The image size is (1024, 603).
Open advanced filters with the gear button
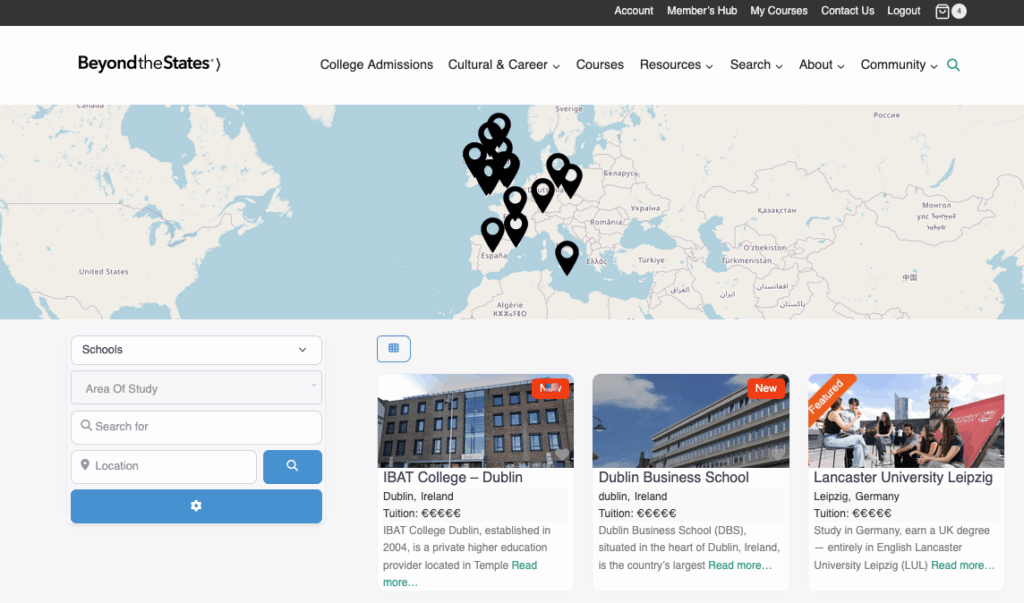point(196,506)
